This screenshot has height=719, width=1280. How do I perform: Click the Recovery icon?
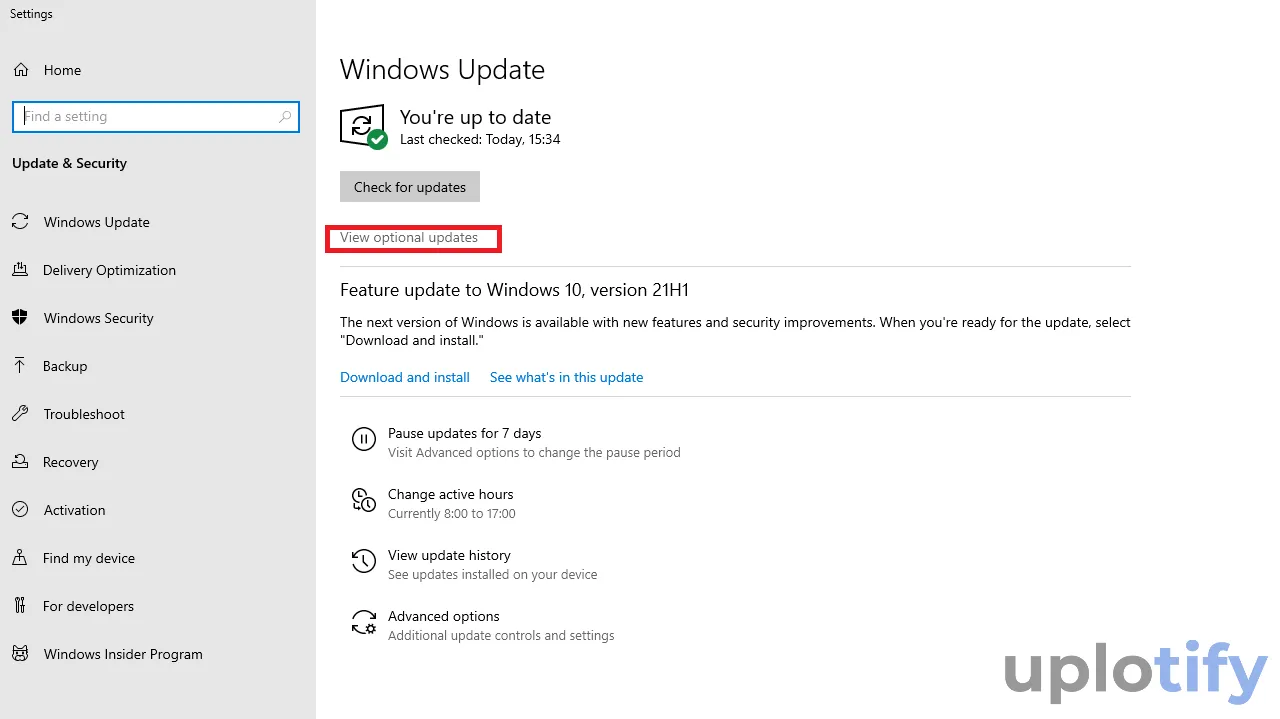click(20, 462)
